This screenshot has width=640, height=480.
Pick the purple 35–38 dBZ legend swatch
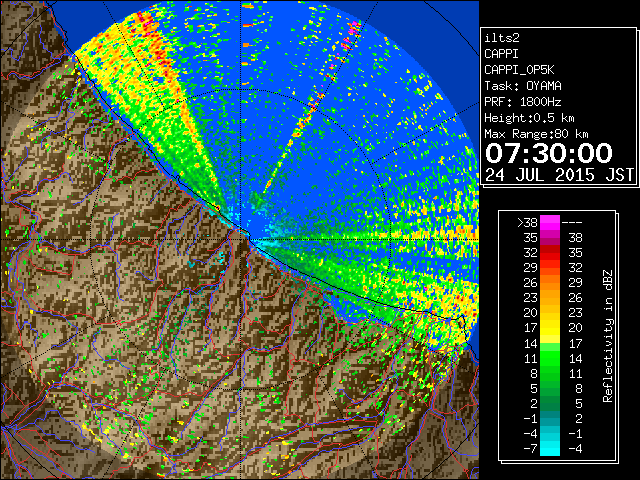[x=550, y=238]
